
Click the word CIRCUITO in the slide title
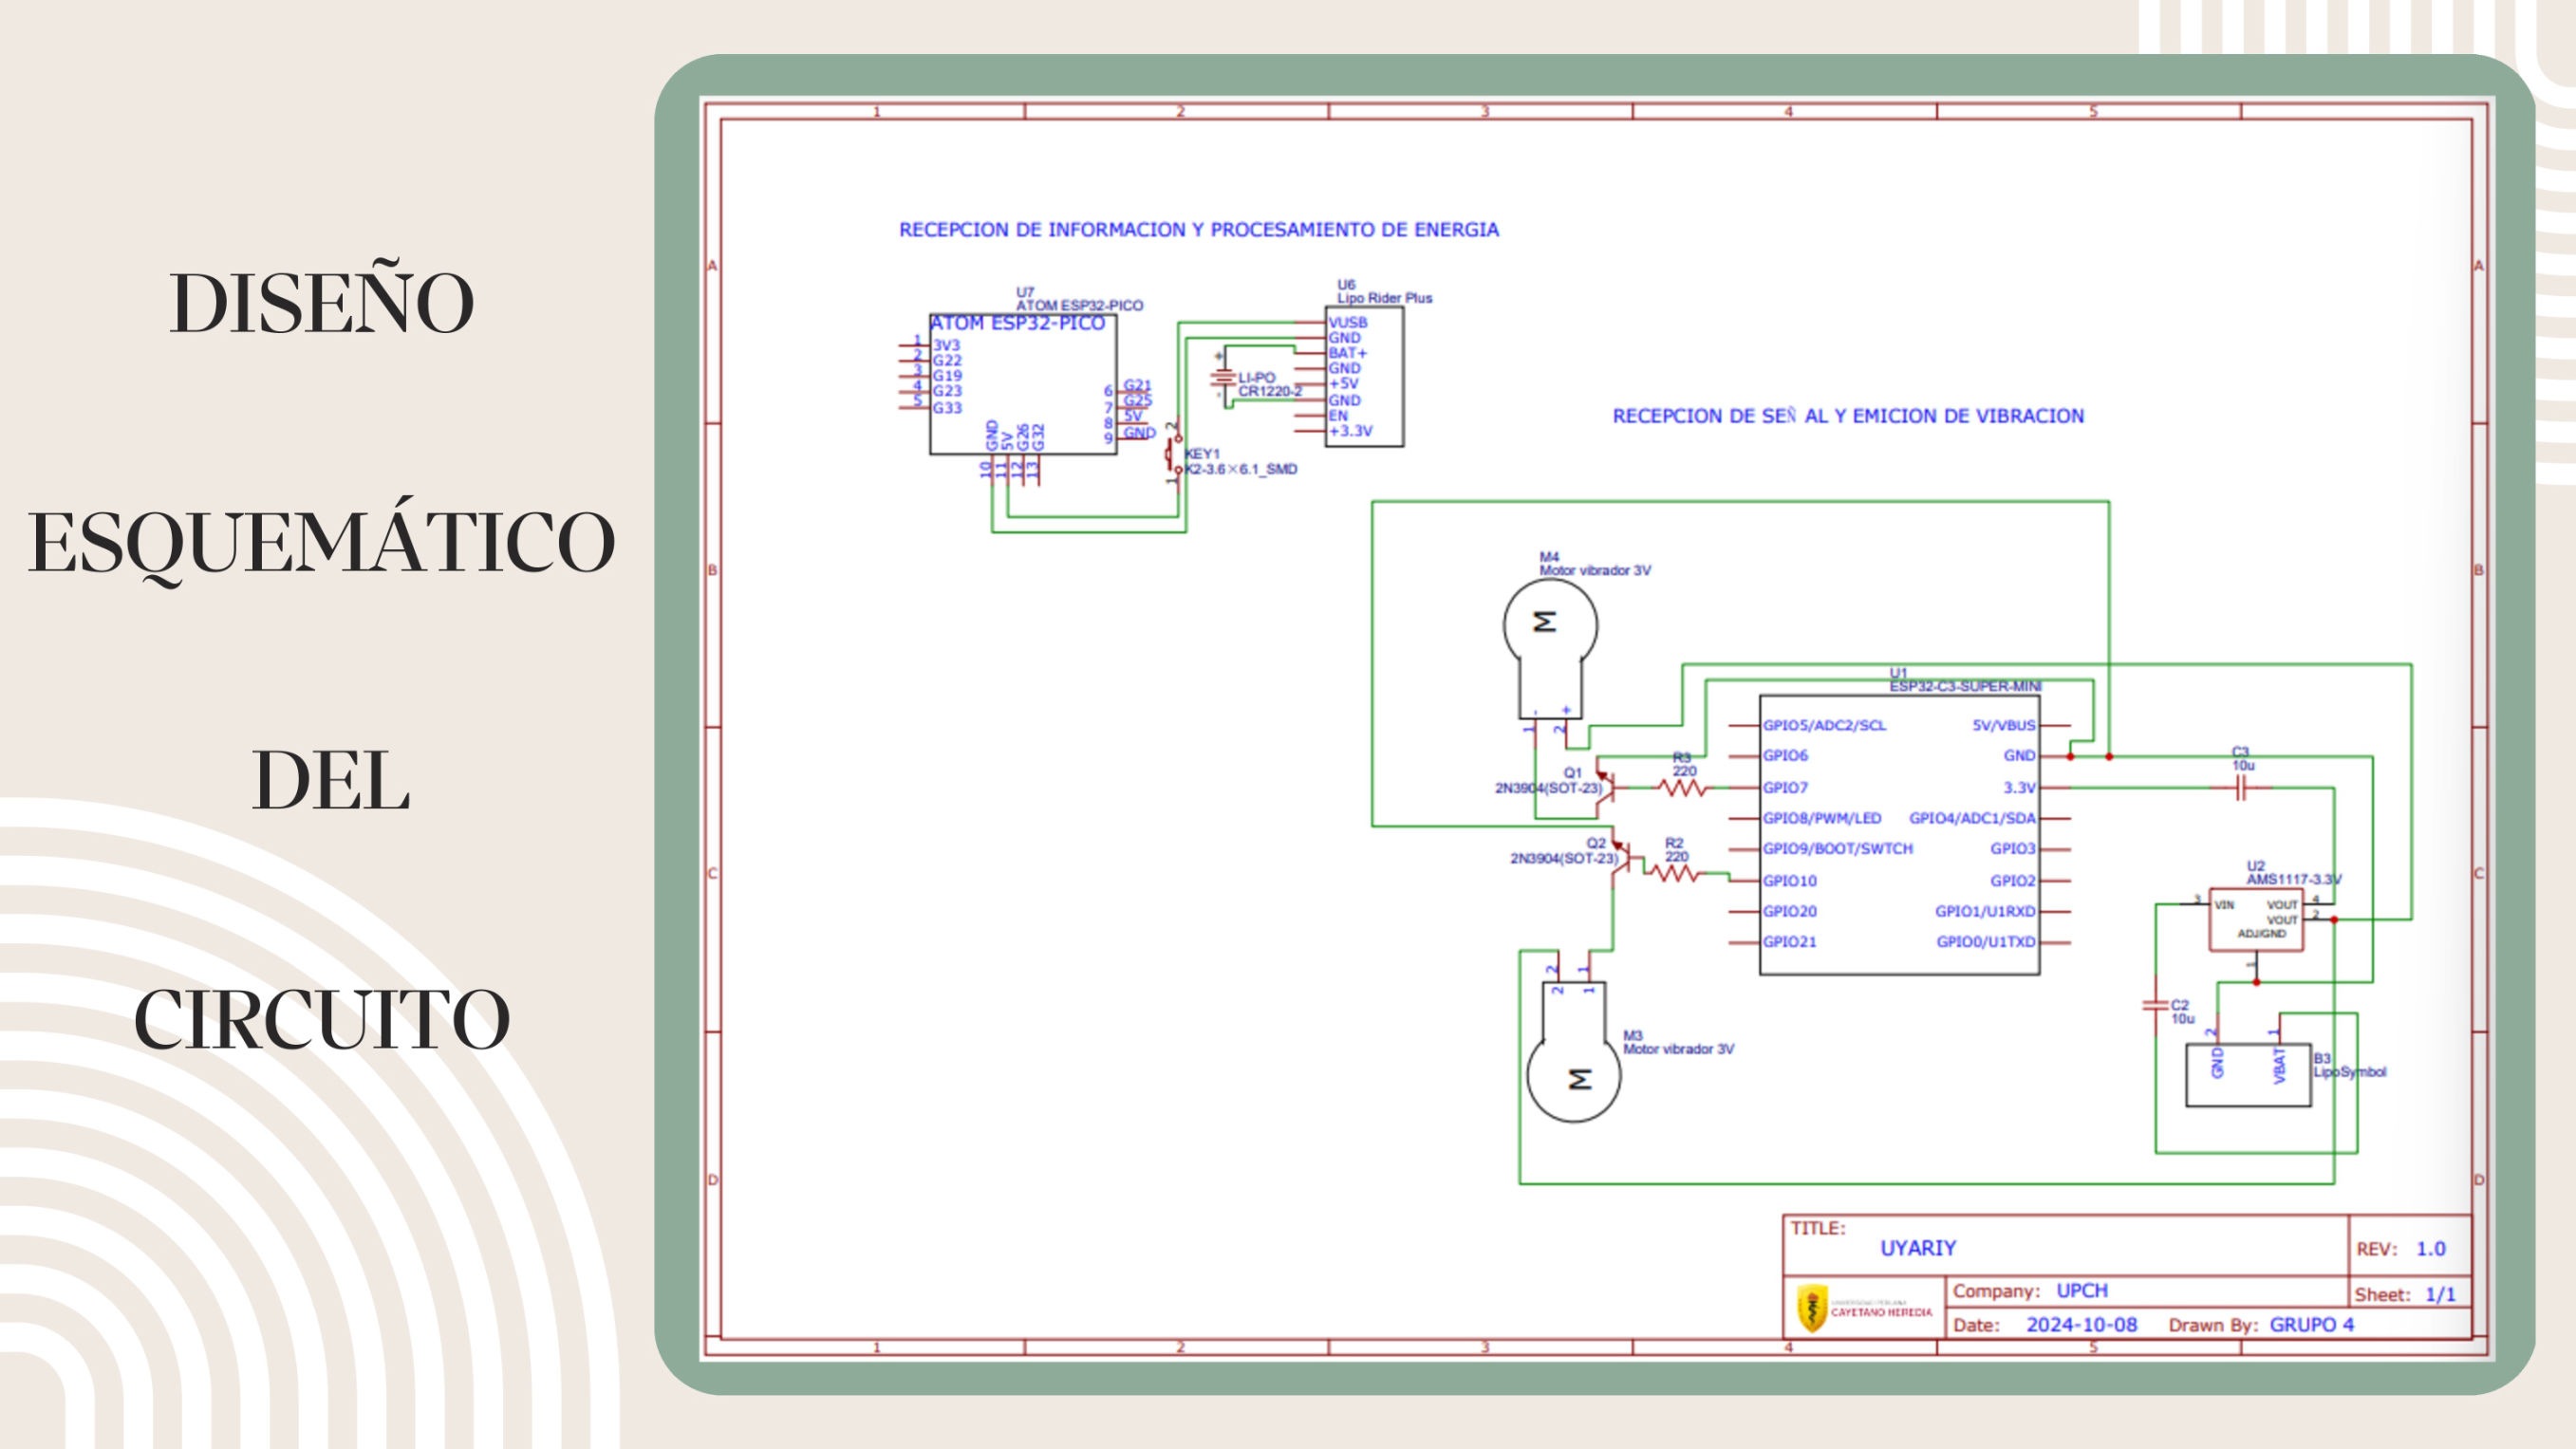[x=322, y=1020]
